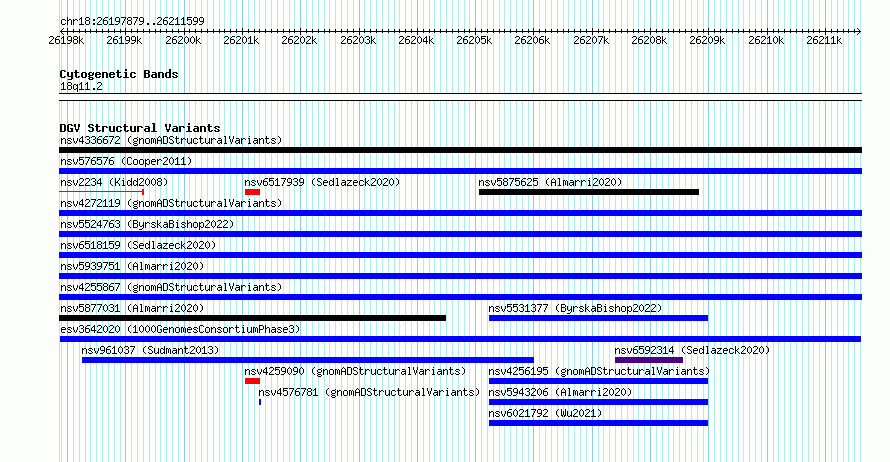
Task: Select the blue esv3642020 variant bar
Action: tap(460, 339)
